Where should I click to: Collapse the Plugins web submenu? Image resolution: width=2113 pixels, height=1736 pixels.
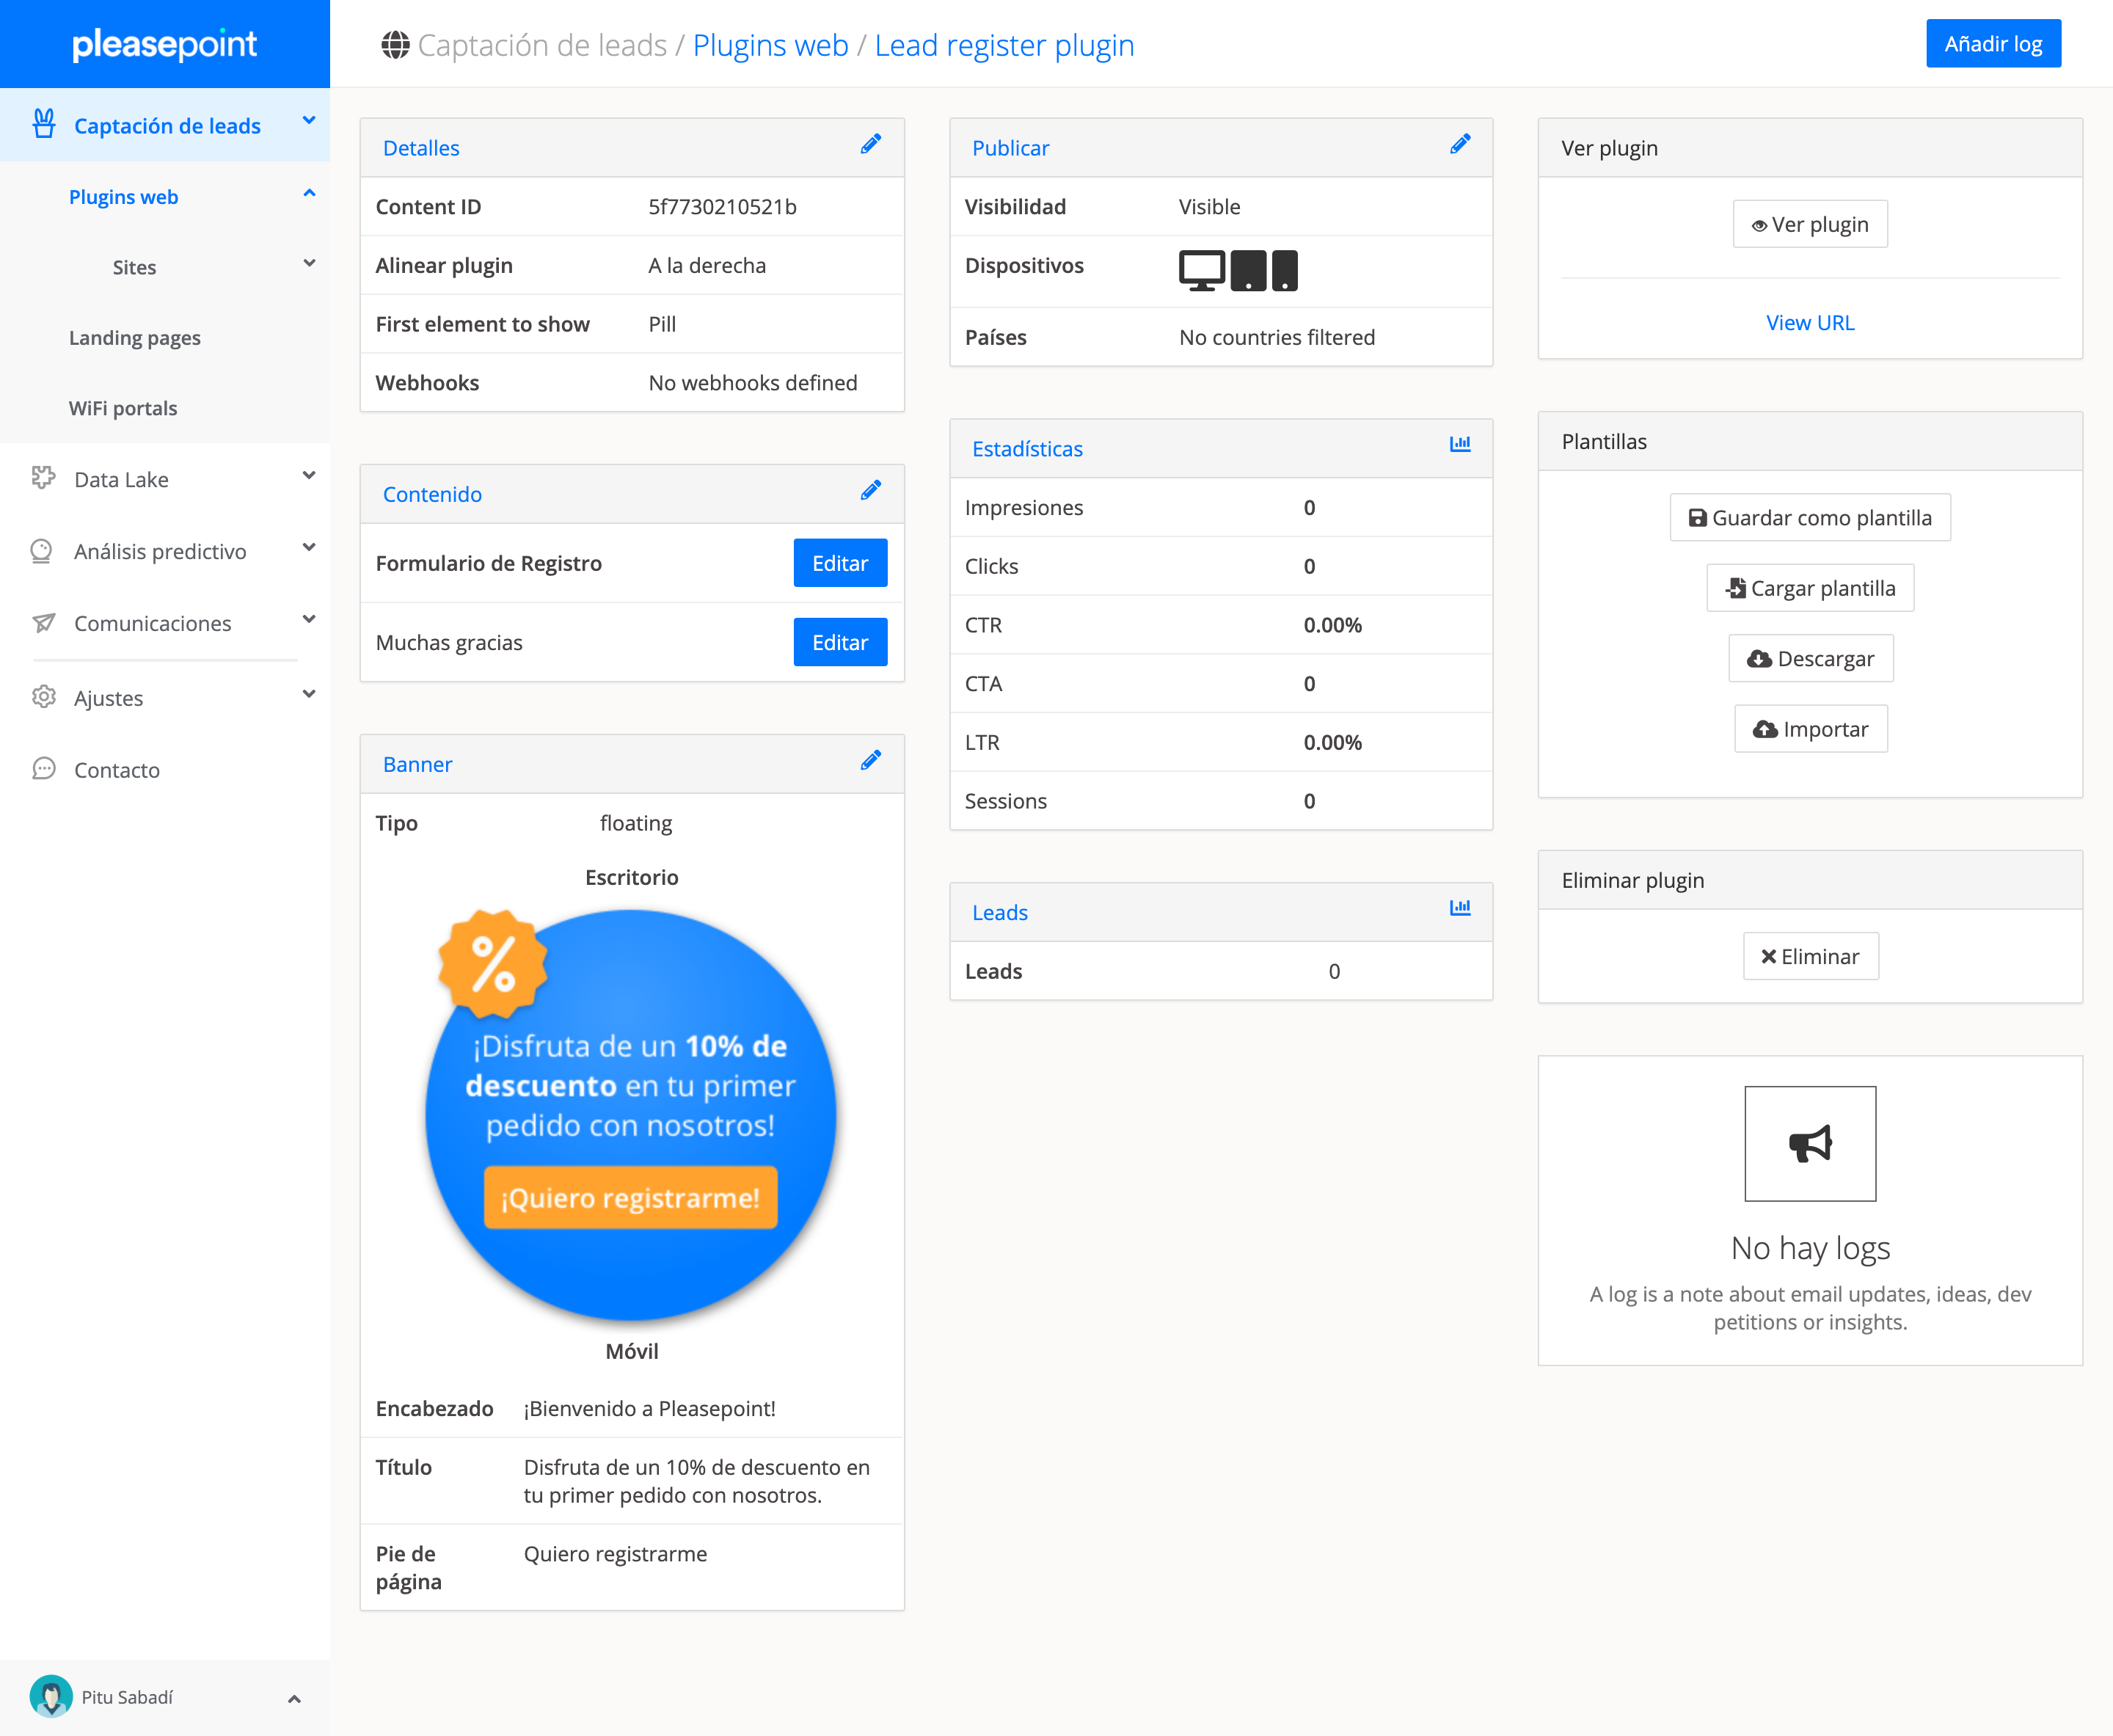[x=309, y=194]
